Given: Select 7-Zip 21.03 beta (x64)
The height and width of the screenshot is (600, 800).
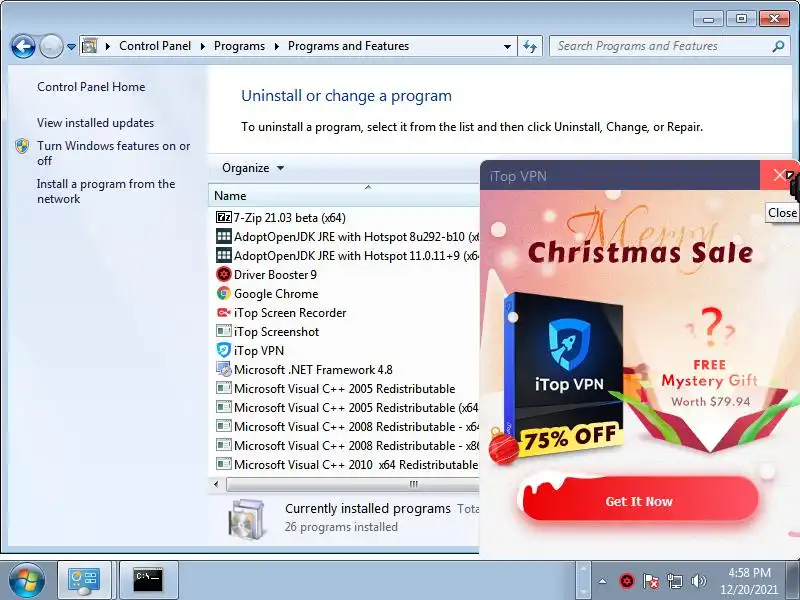Looking at the screenshot, I should point(290,218).
